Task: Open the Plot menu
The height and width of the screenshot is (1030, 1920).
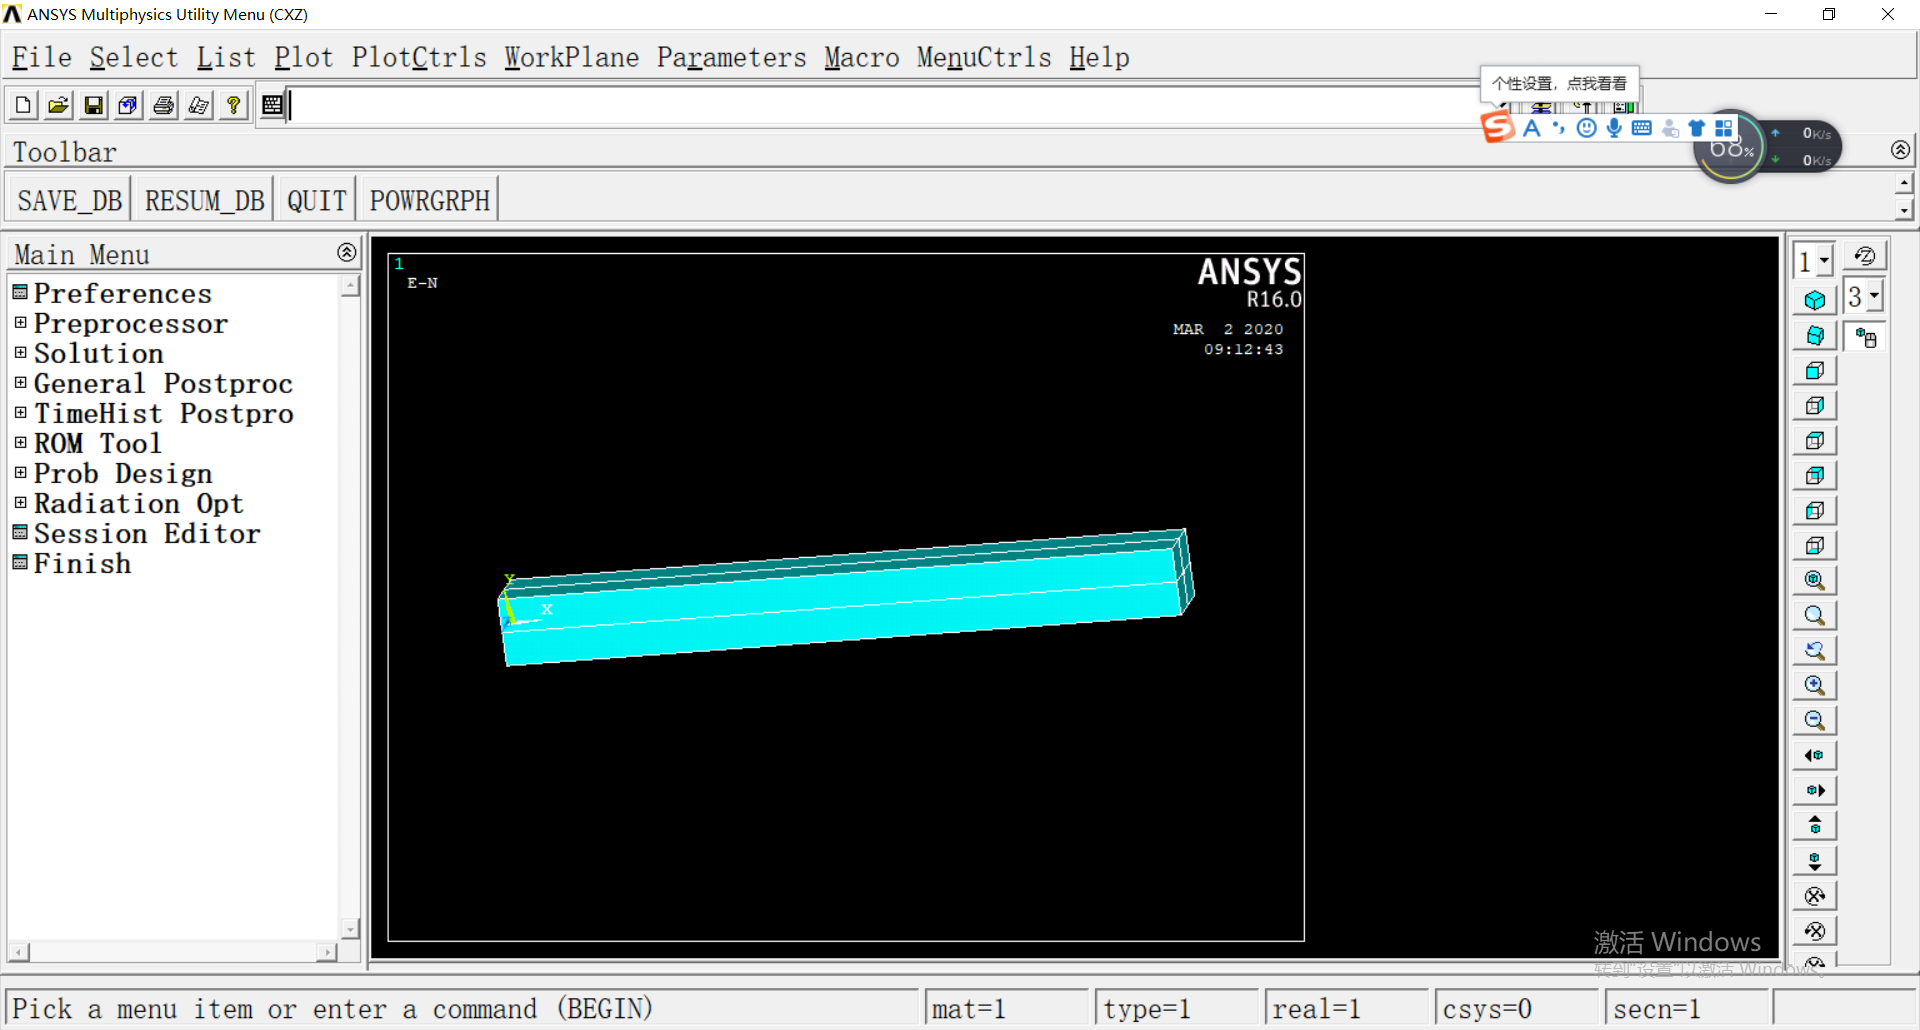Action: pyautogui.click(x=304, y=57)
